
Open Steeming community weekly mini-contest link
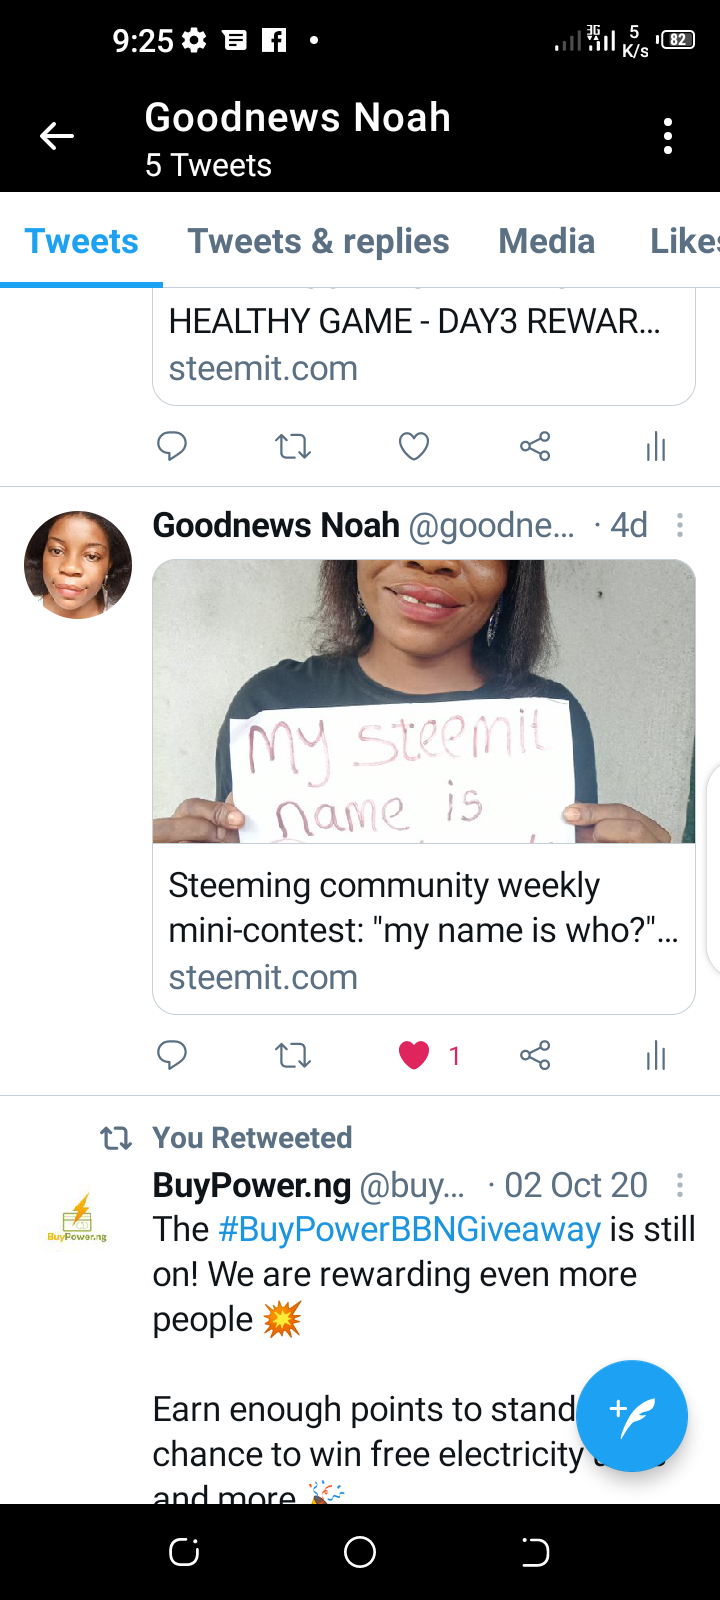click(x=424, y=930)
